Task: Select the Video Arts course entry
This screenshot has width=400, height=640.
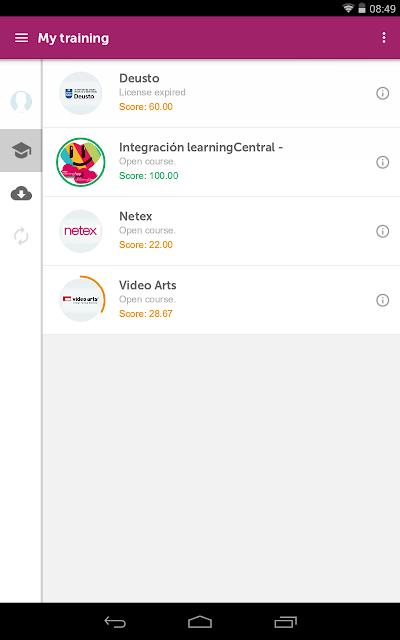Action: tap(221, 300)
